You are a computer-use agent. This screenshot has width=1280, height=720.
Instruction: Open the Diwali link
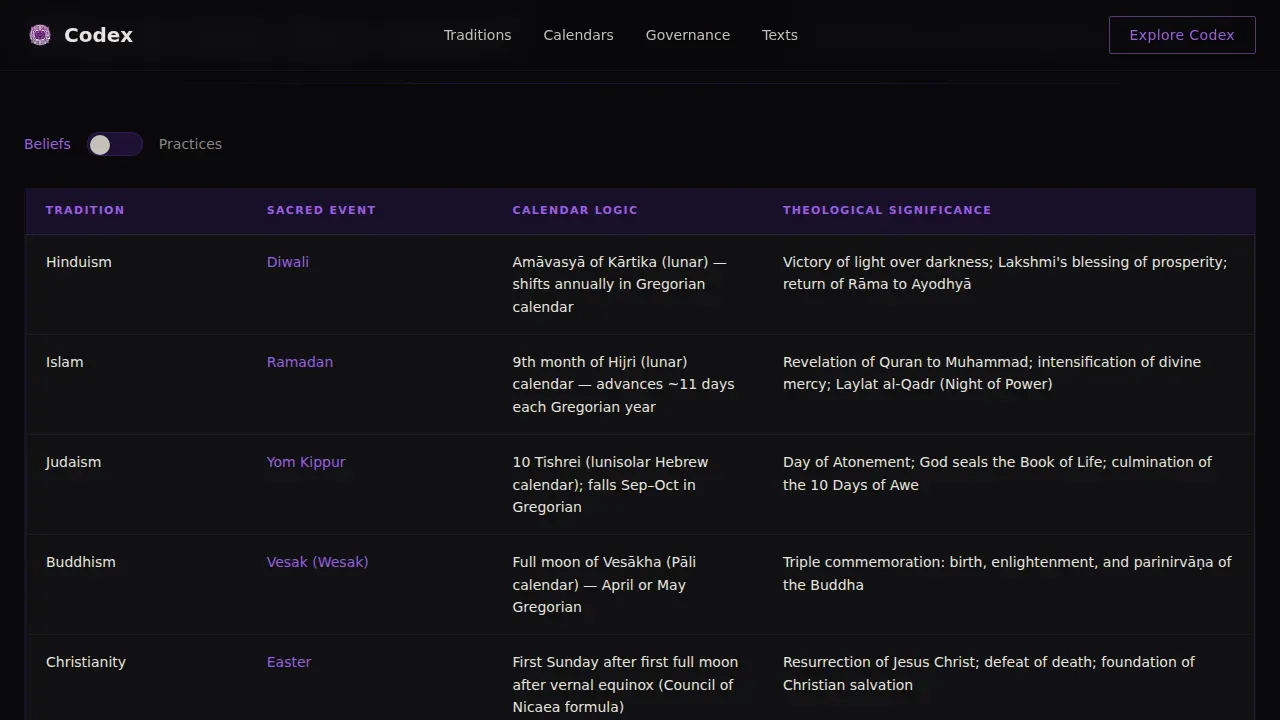click(288, 262)
